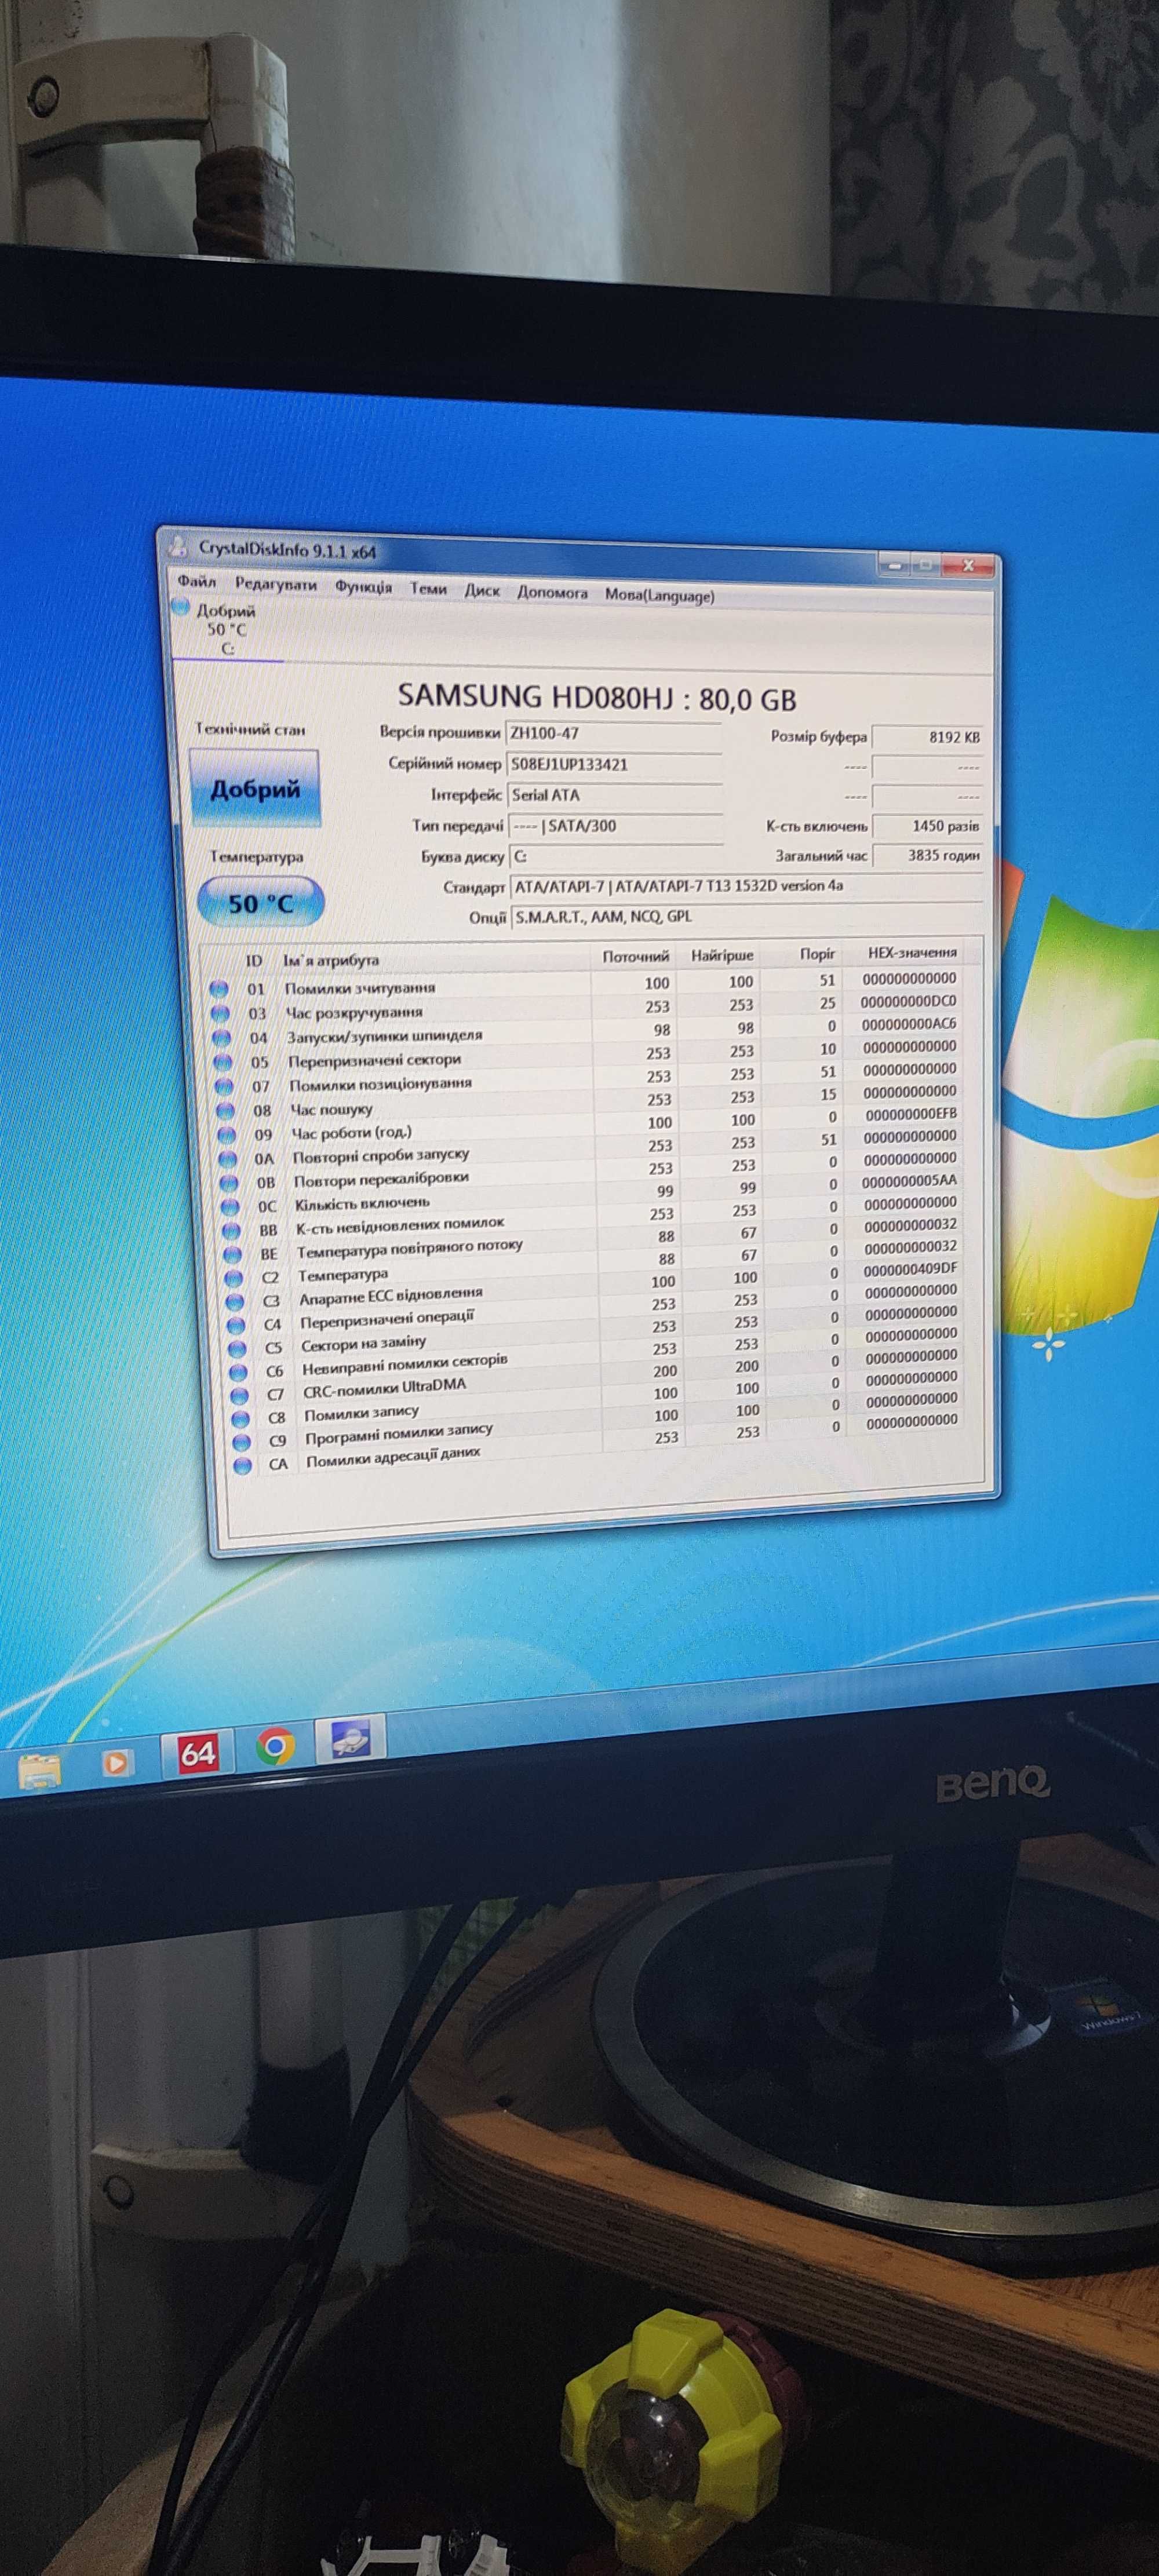1159x2576 pixels.
Task: Click status orb of 08 Час пошуку
Action: click(x=225, y=1111)
